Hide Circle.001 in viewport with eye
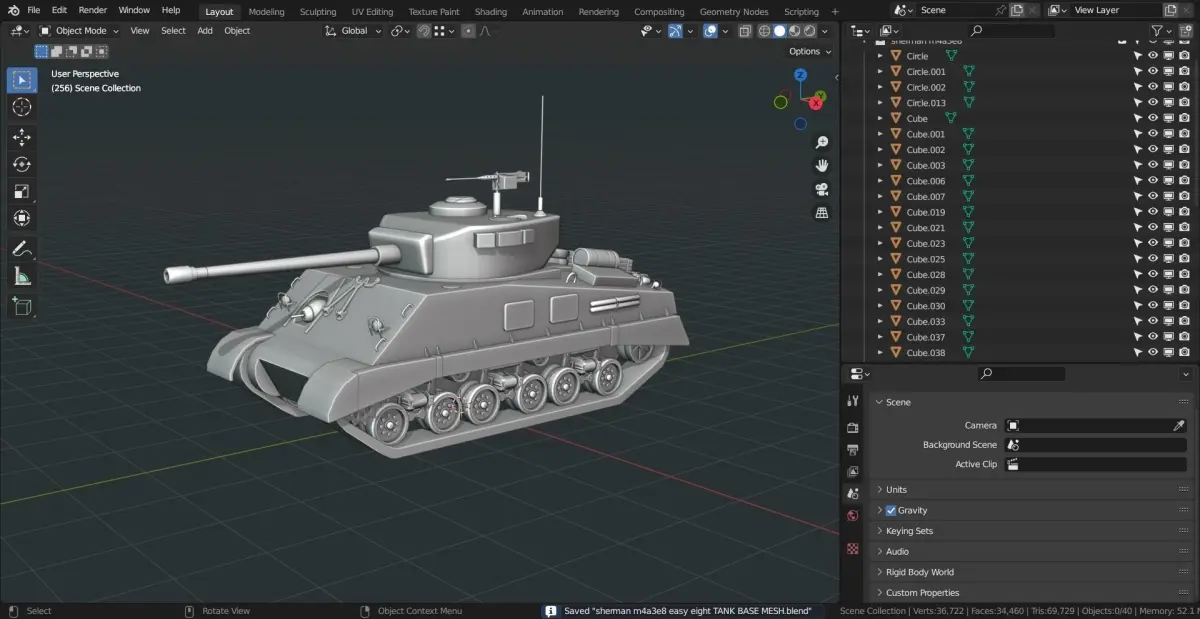 1153,72
